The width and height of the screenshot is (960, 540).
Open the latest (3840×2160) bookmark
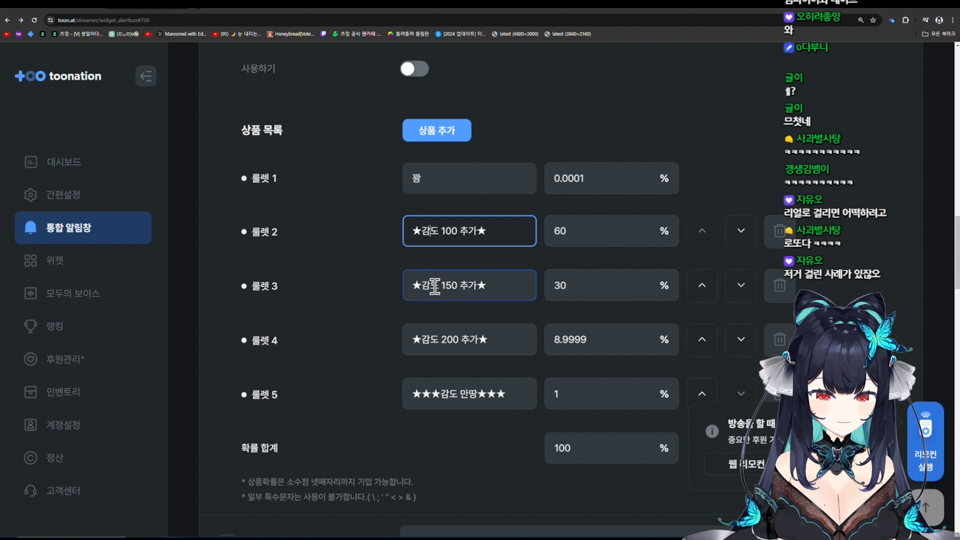point(568,34)
